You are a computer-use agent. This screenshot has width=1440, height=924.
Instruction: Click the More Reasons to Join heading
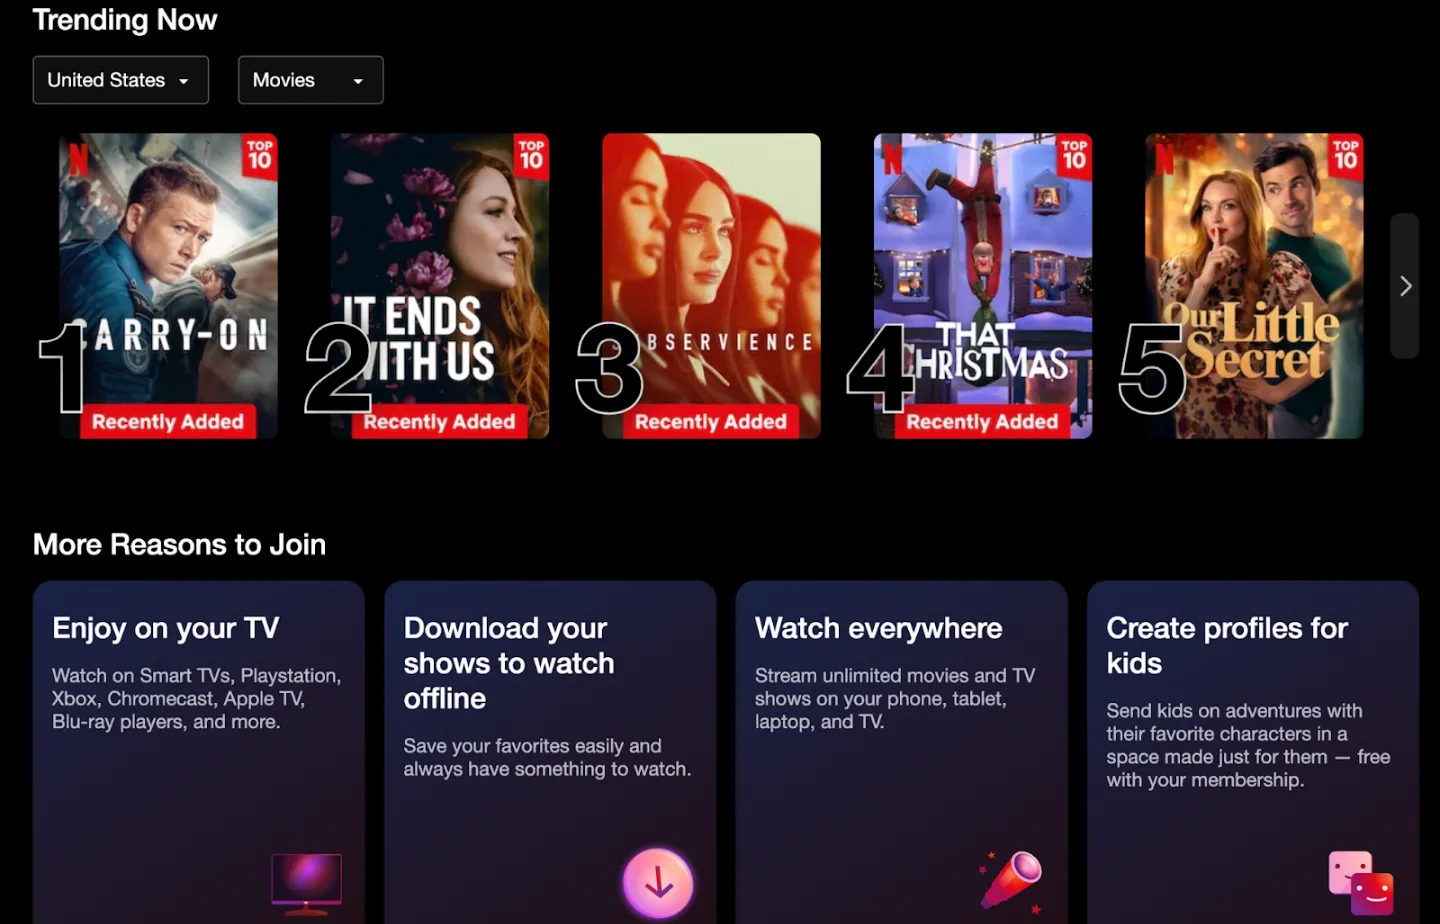[180, 544]
